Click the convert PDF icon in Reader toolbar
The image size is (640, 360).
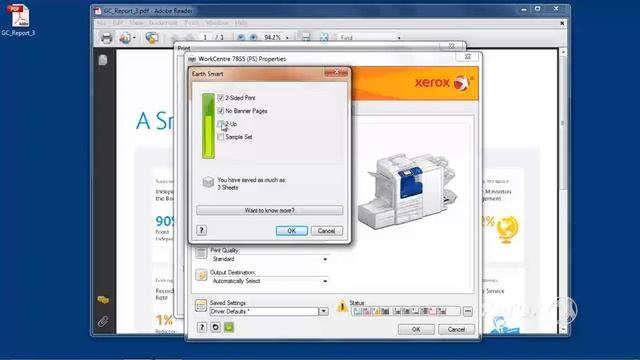tap(126, 38)
